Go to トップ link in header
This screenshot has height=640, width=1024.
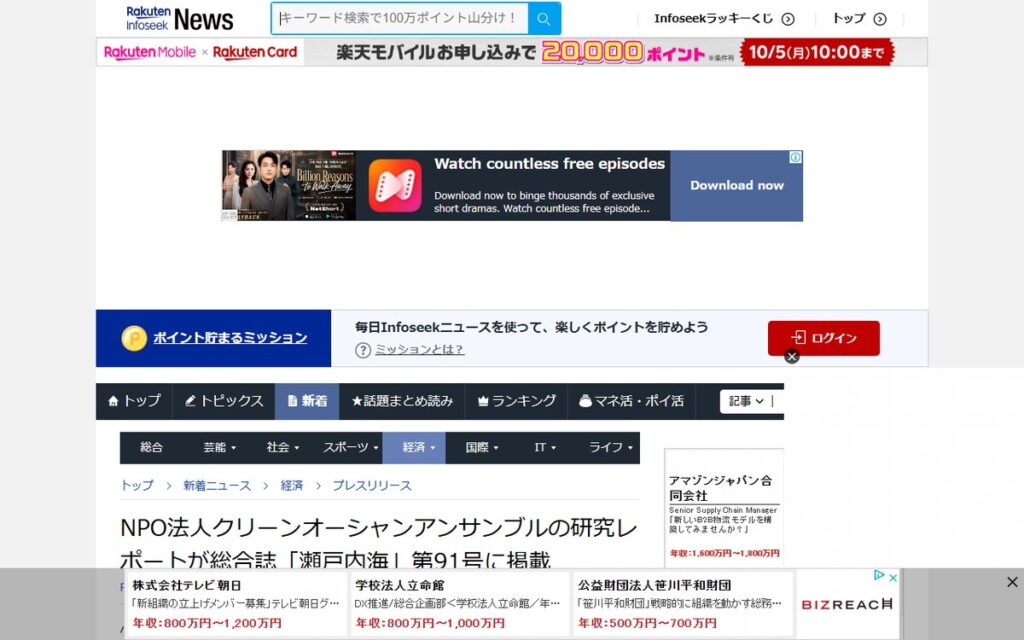pos(848,18)
